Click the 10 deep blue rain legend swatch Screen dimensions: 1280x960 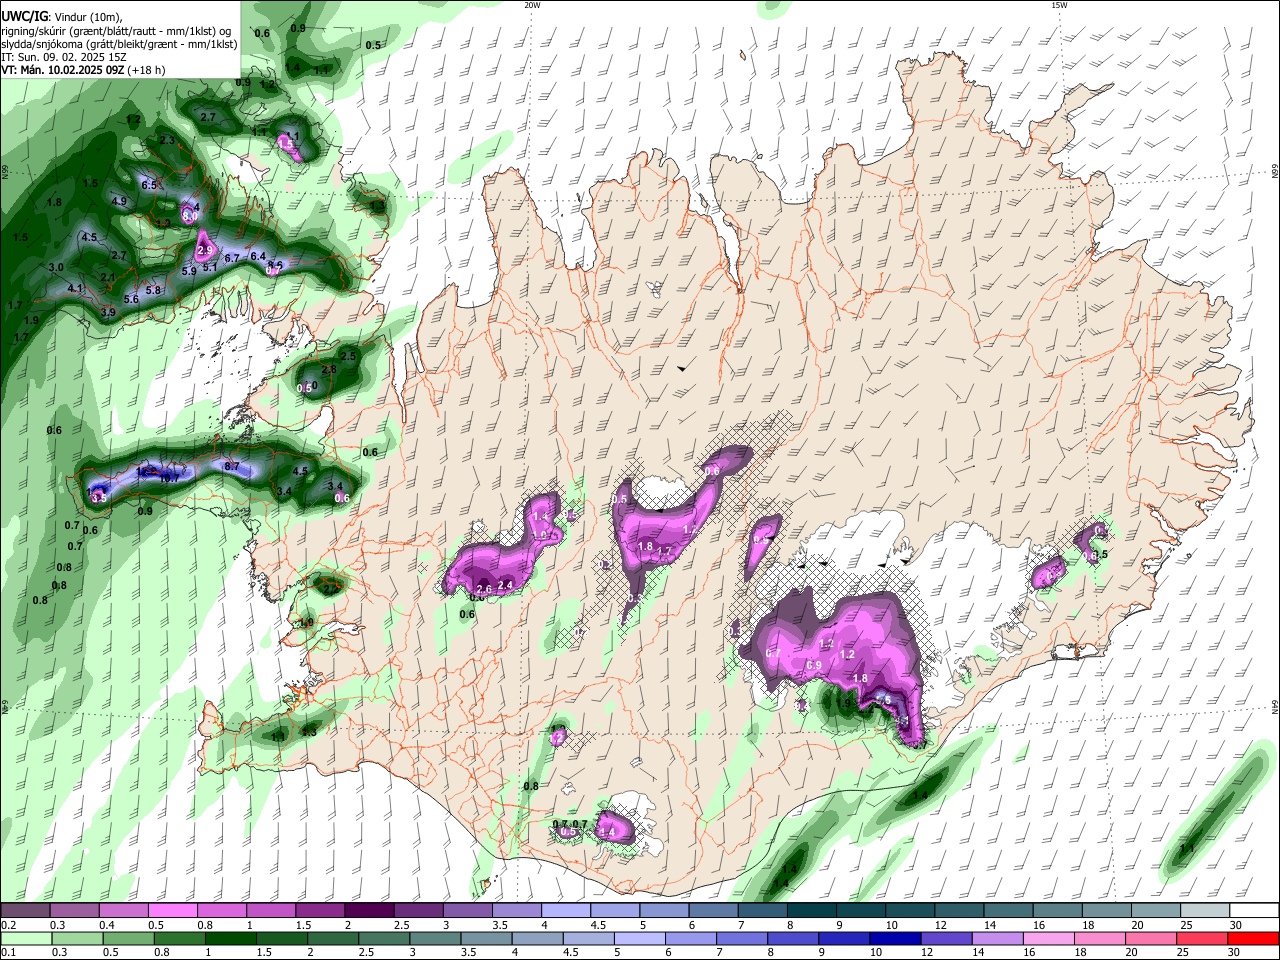[x=895, y=938]
